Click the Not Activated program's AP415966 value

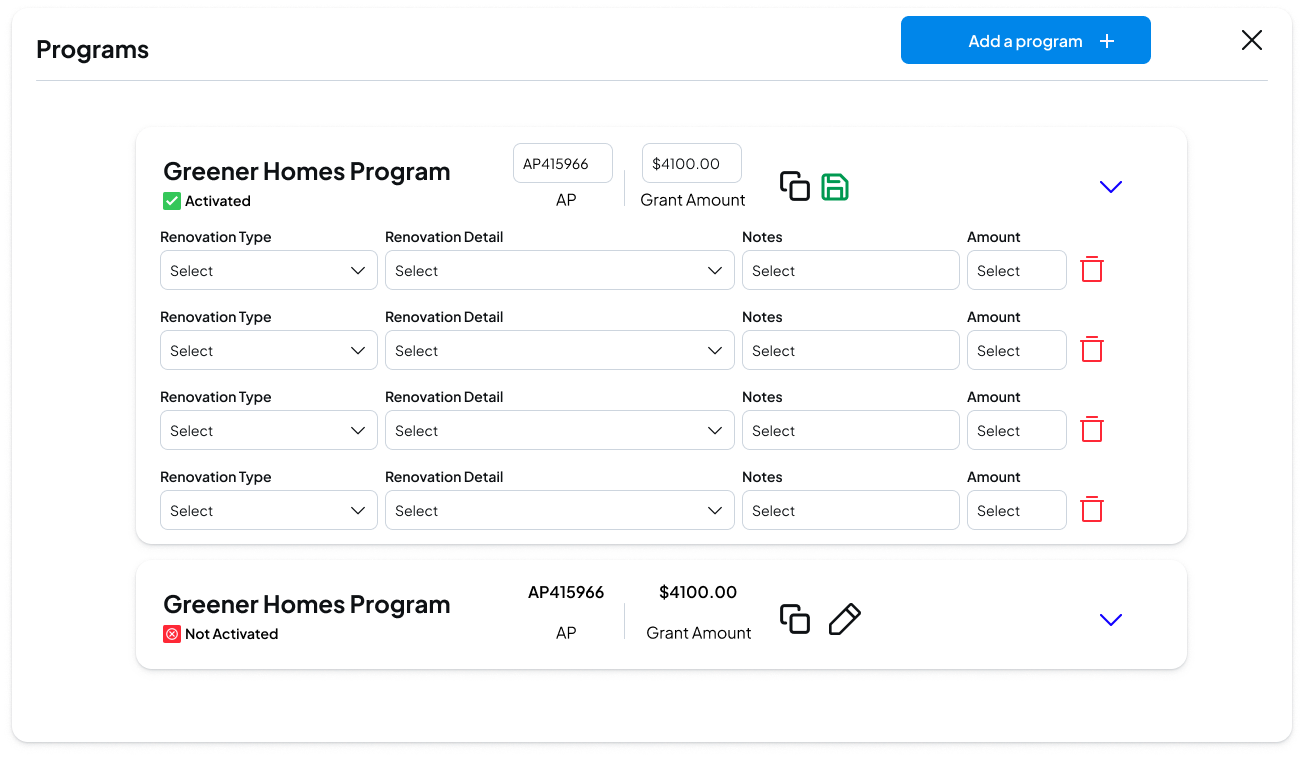(x=566, y=592)
